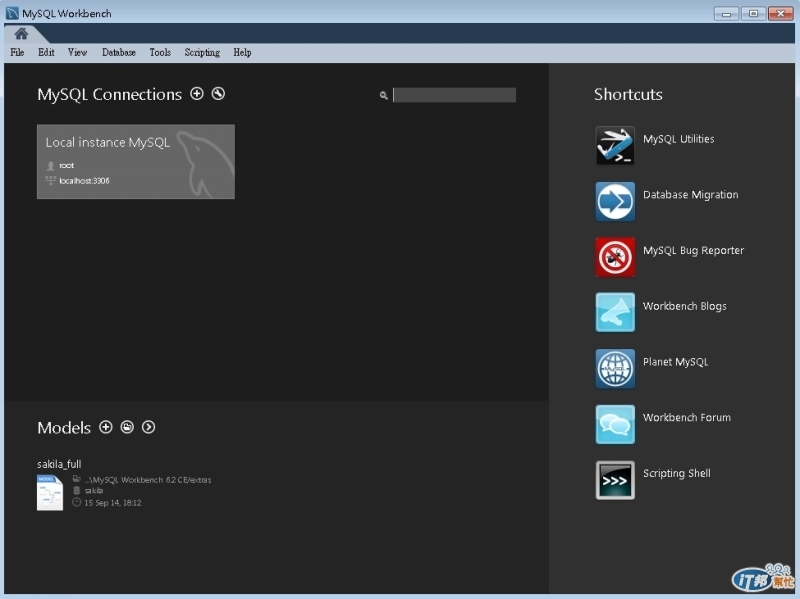The image size is (800, 599).
Task: Open the Edit menu
Action: coord(46,53)
